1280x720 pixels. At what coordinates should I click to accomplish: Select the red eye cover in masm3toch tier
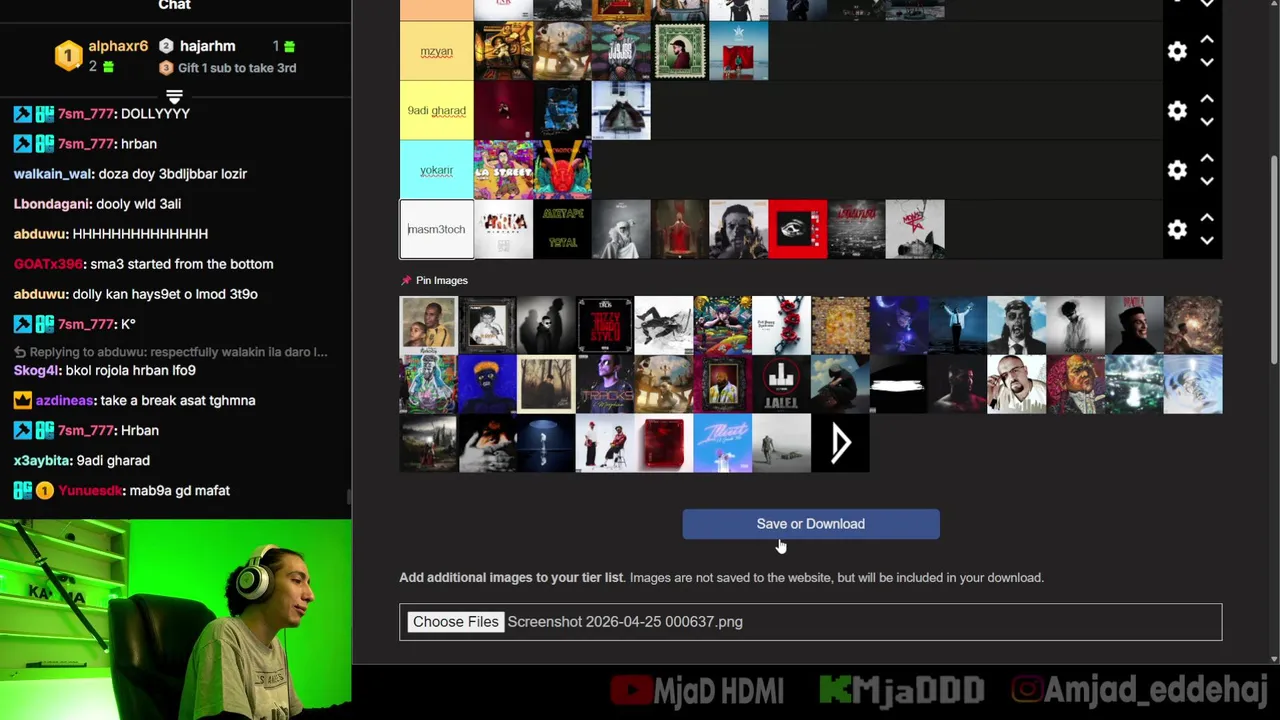(x=797, y=229)
